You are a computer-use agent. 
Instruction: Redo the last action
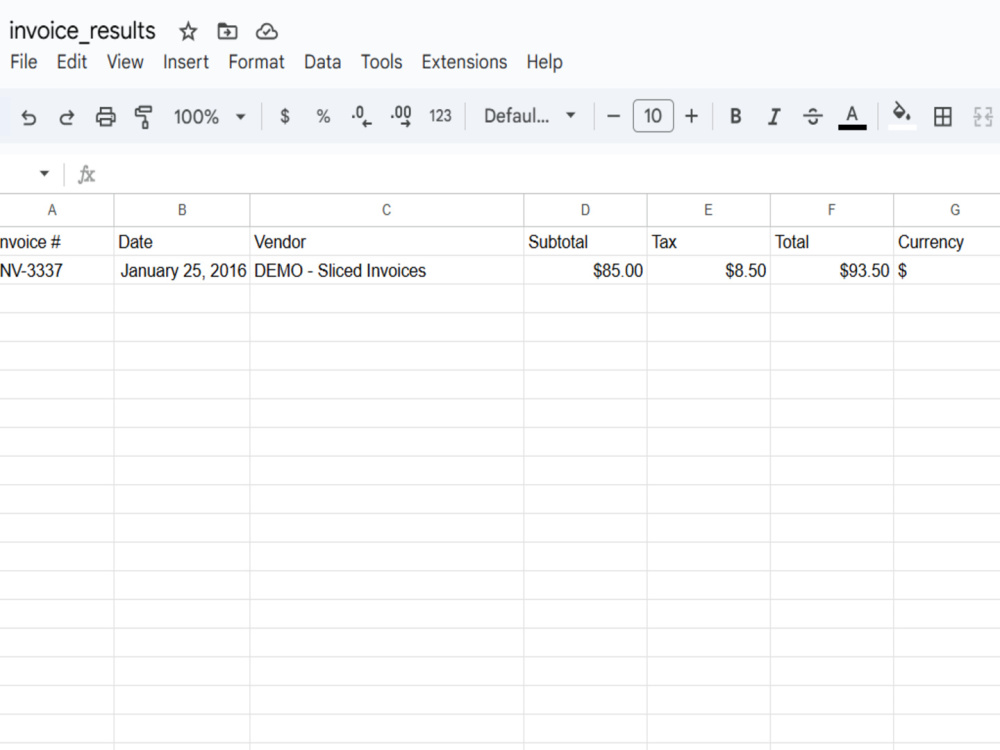point(66,117)
